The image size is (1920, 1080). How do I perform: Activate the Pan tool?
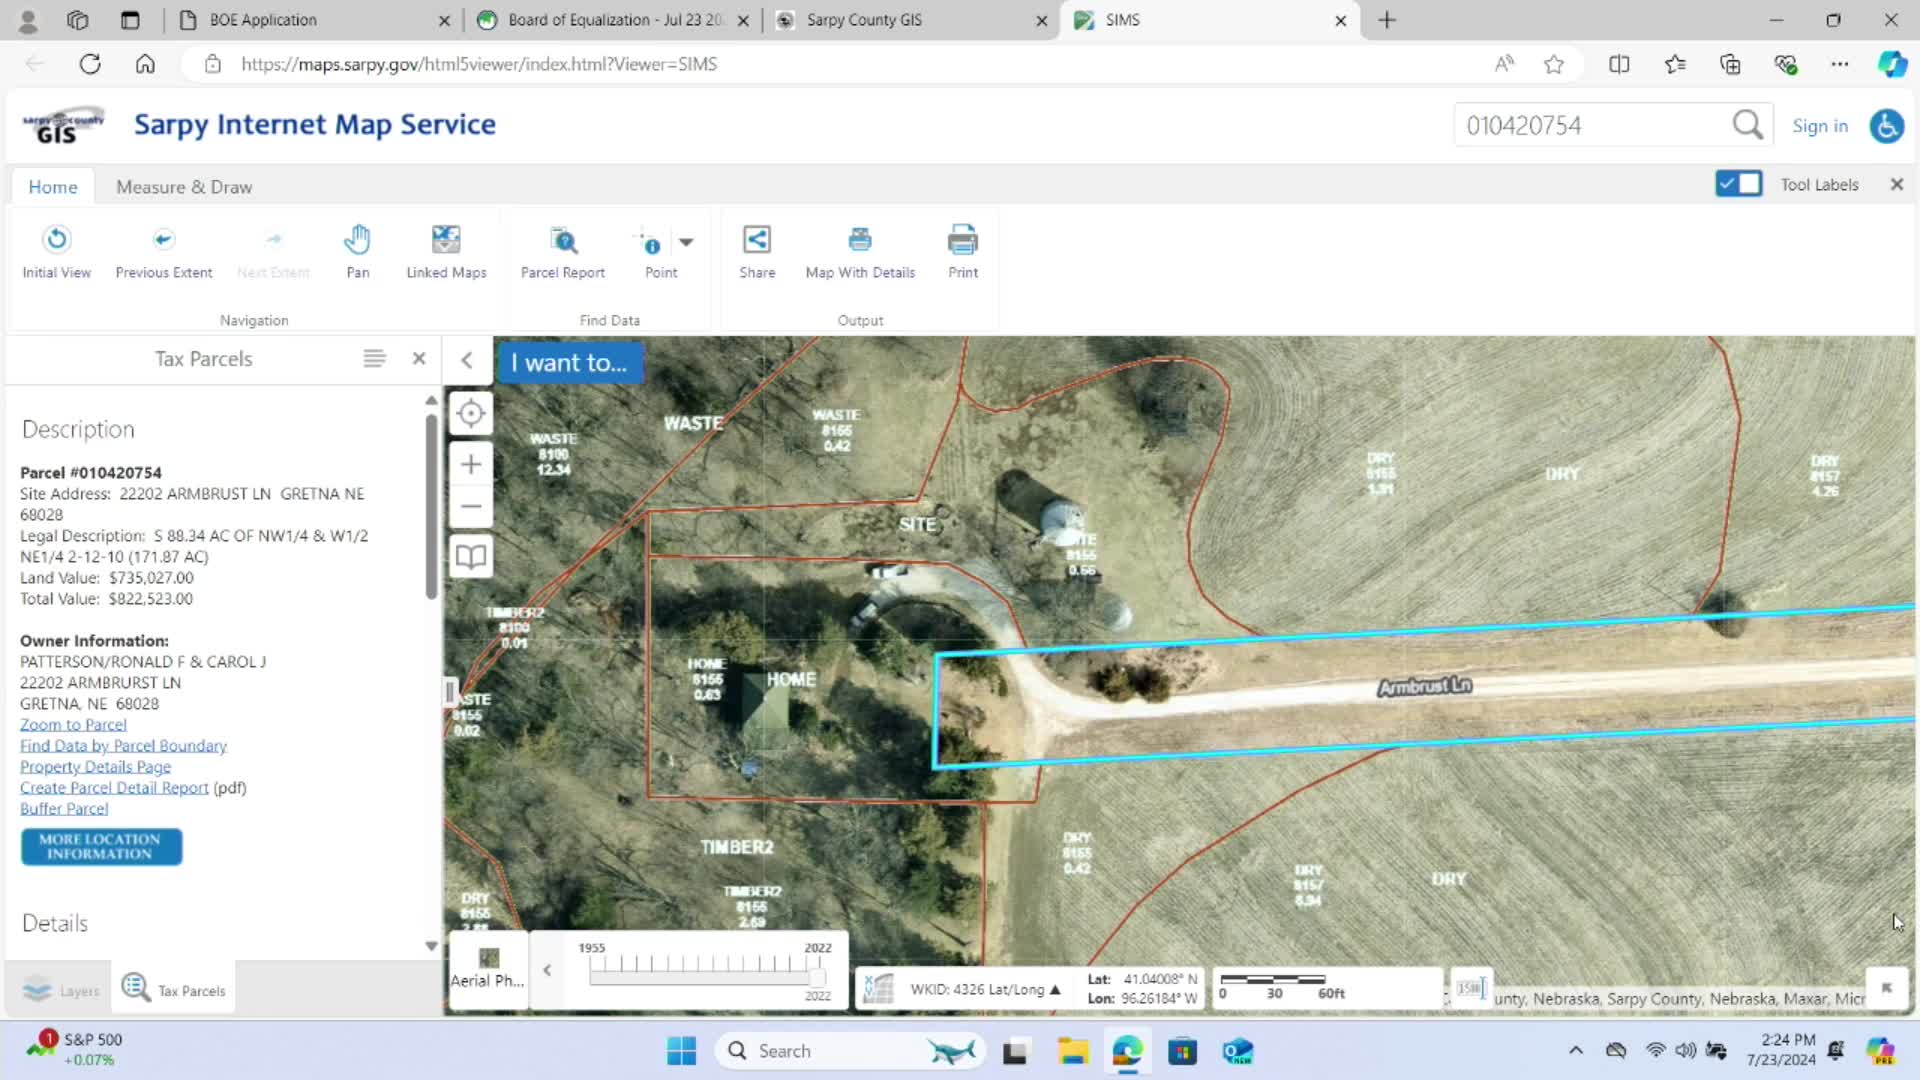click(357, 248)
